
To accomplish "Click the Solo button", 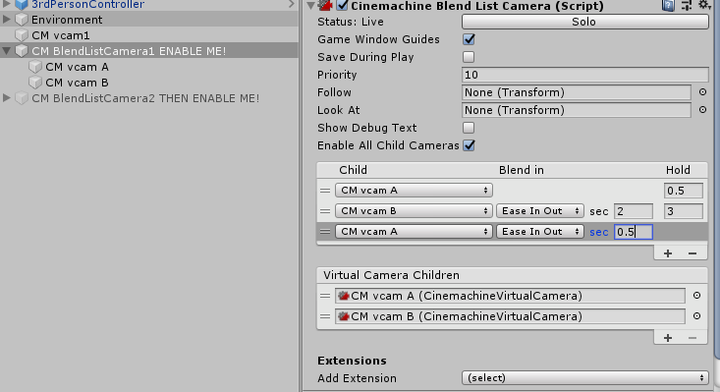I will pyautogui.click(x=585, y=22).
